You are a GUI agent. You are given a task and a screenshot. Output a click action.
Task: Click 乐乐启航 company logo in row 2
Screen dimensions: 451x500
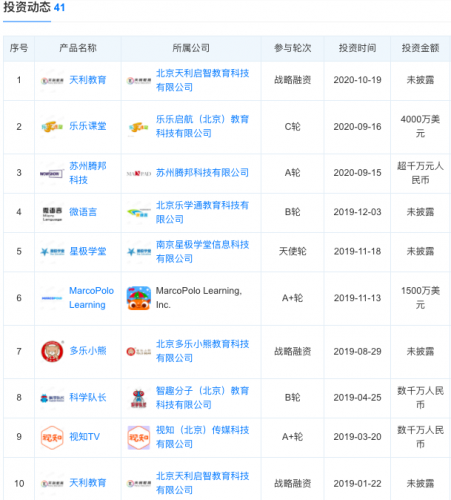coord(139,127)
